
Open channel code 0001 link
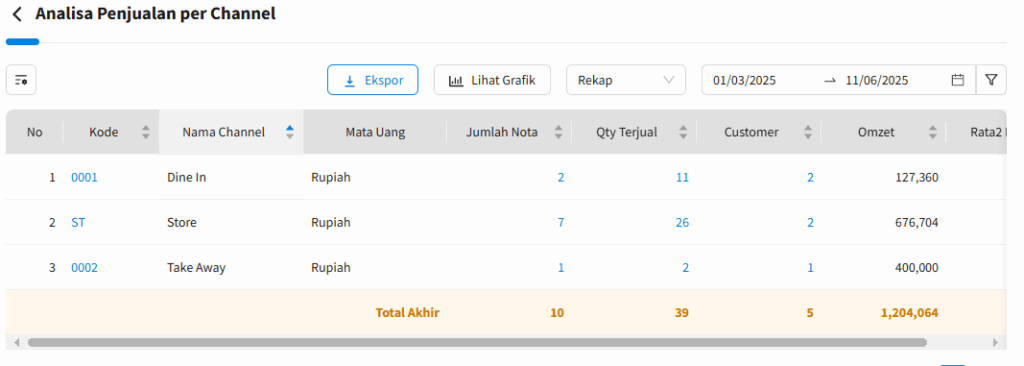coord(84,177)
